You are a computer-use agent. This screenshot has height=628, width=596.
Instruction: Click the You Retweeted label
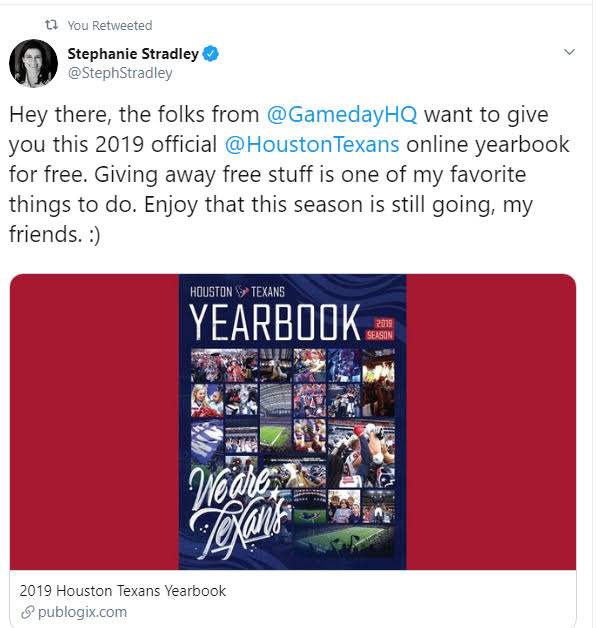point(110,26)
